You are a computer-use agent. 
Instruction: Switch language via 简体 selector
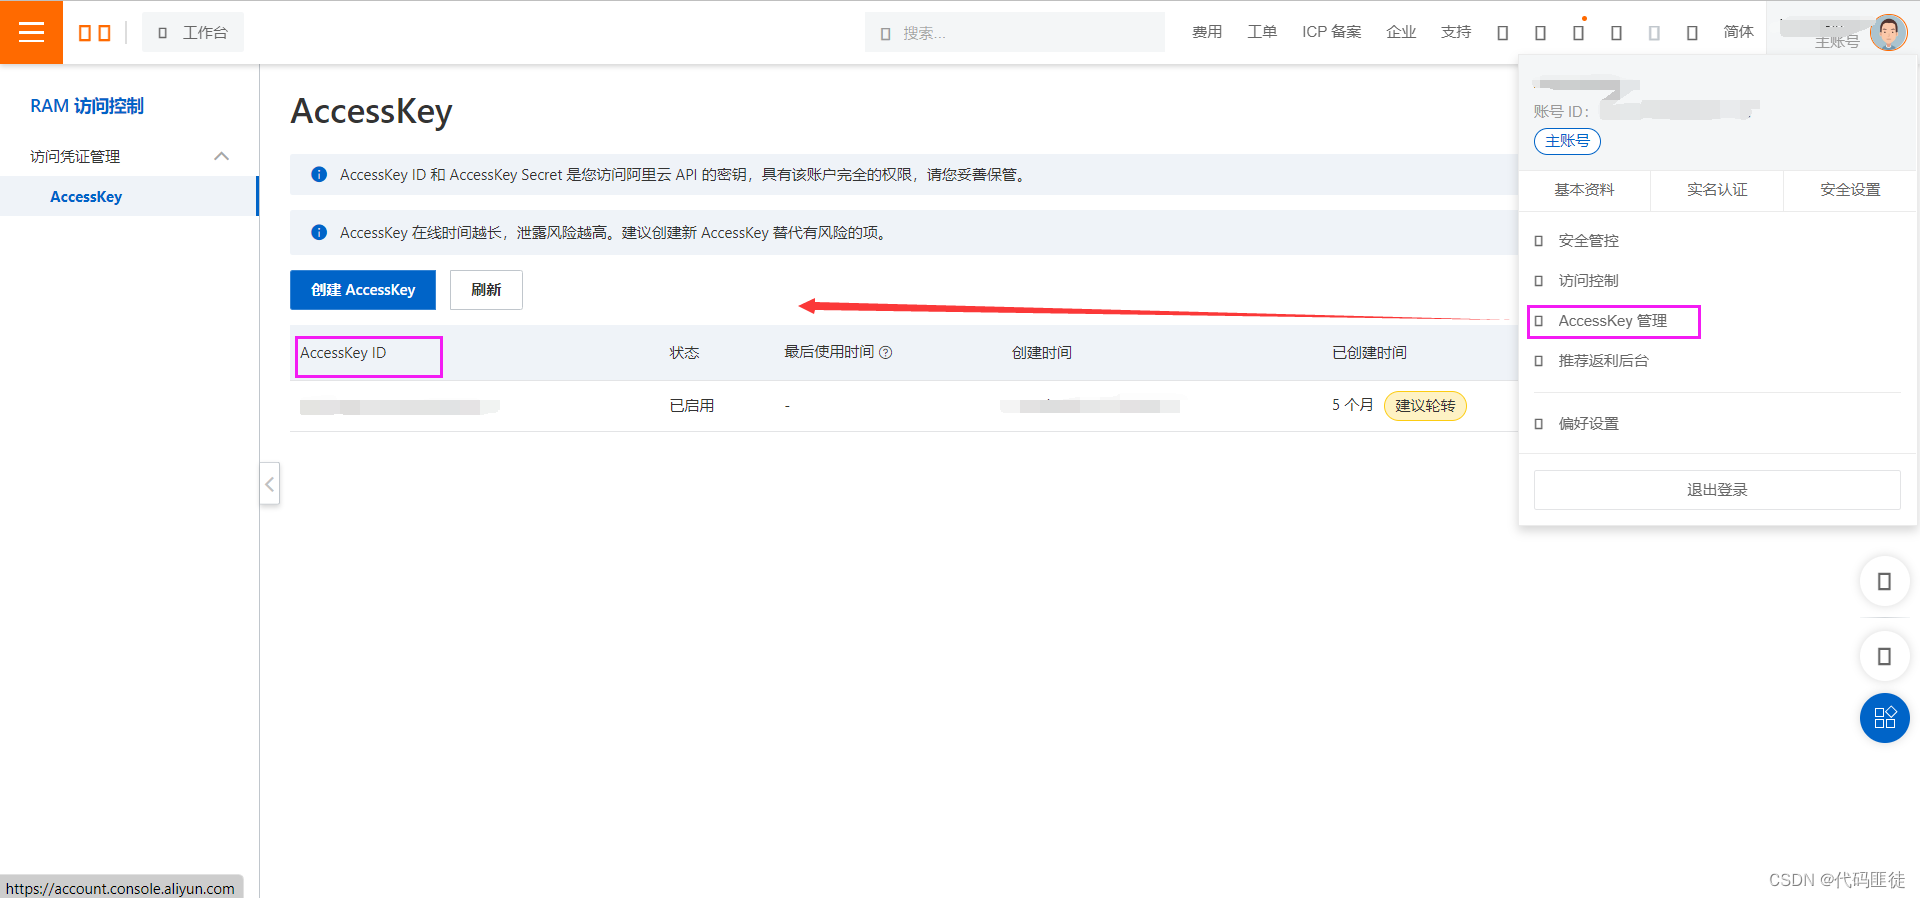coord(1738,32)
